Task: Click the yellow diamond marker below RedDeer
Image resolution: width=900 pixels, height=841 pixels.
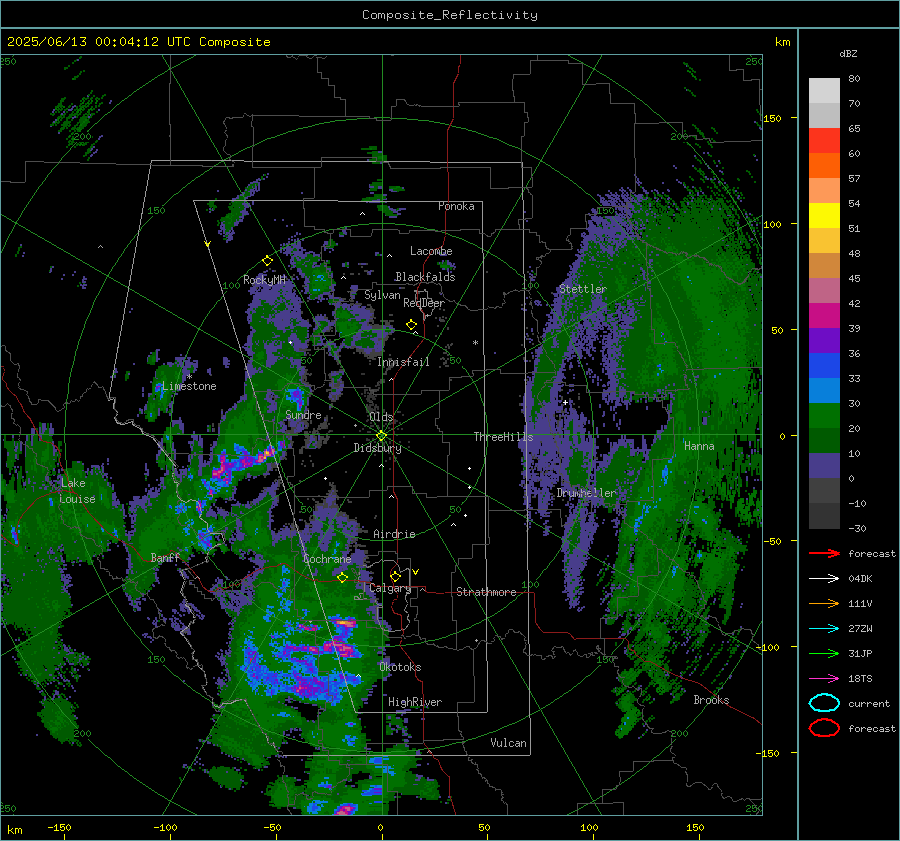Action: tap(411, 325)
